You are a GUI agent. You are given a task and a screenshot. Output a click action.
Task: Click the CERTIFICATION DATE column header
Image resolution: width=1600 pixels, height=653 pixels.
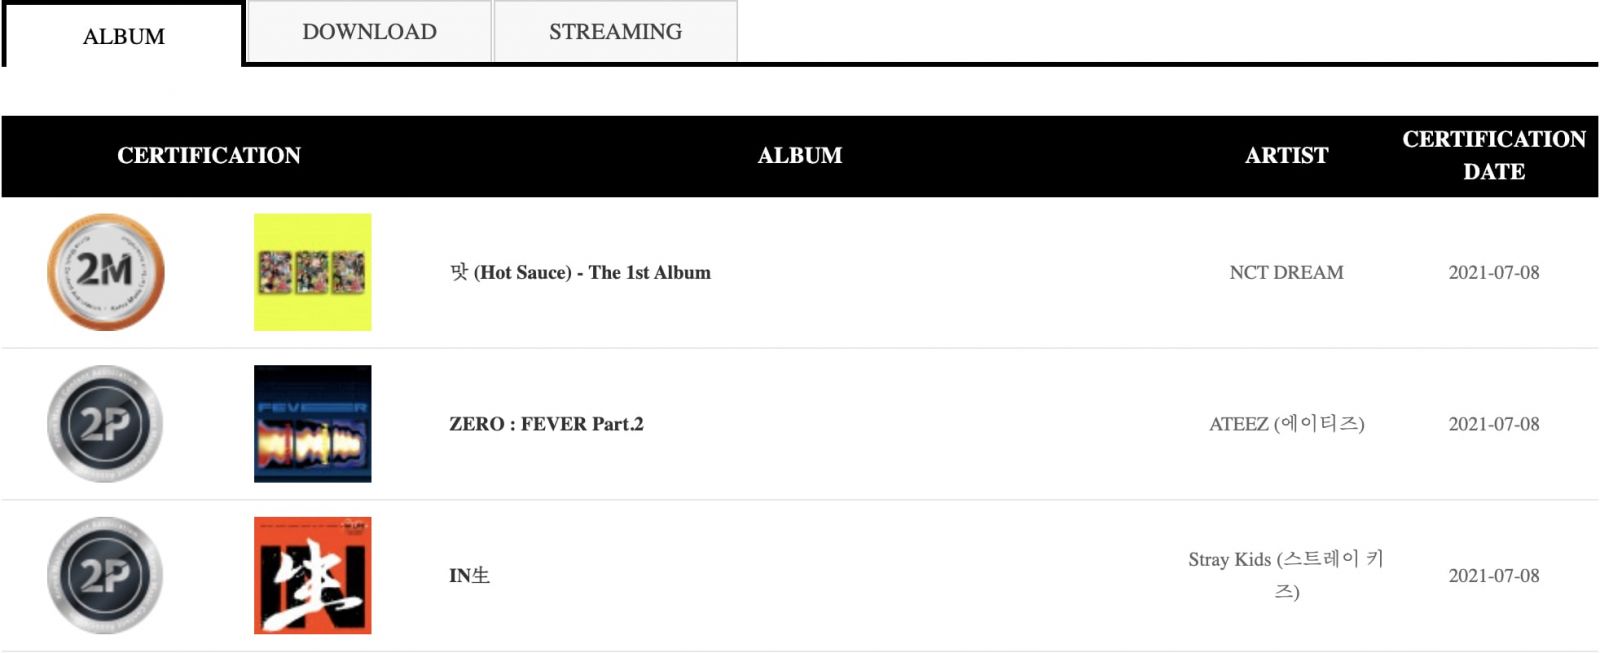click(1494, 155)
